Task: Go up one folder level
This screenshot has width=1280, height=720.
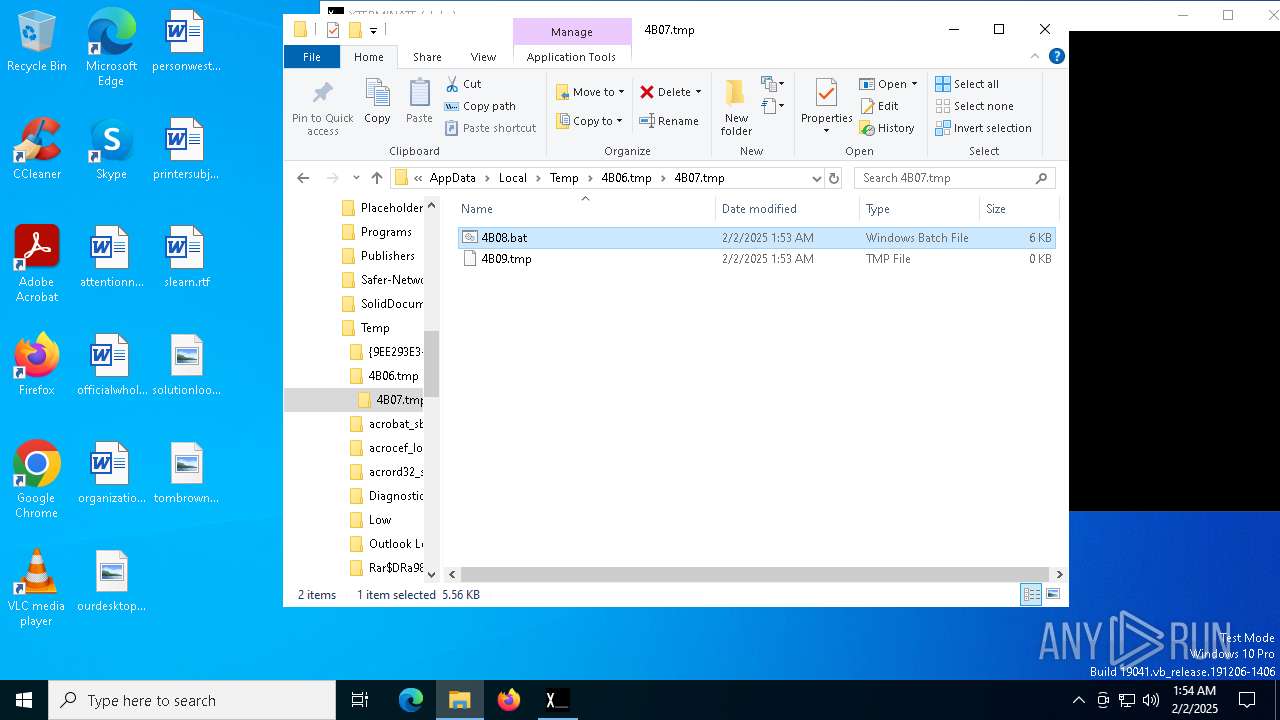Action: click(377, 178)
